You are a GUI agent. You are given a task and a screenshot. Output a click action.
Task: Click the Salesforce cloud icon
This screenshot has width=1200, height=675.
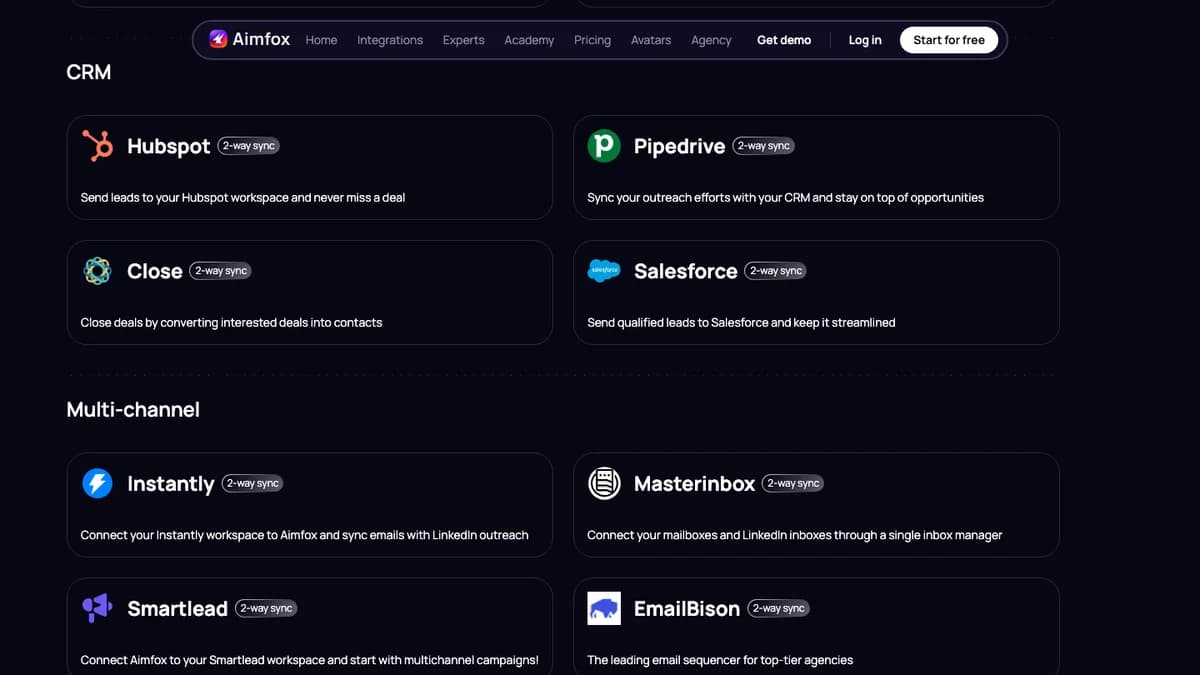pos(604,271)
